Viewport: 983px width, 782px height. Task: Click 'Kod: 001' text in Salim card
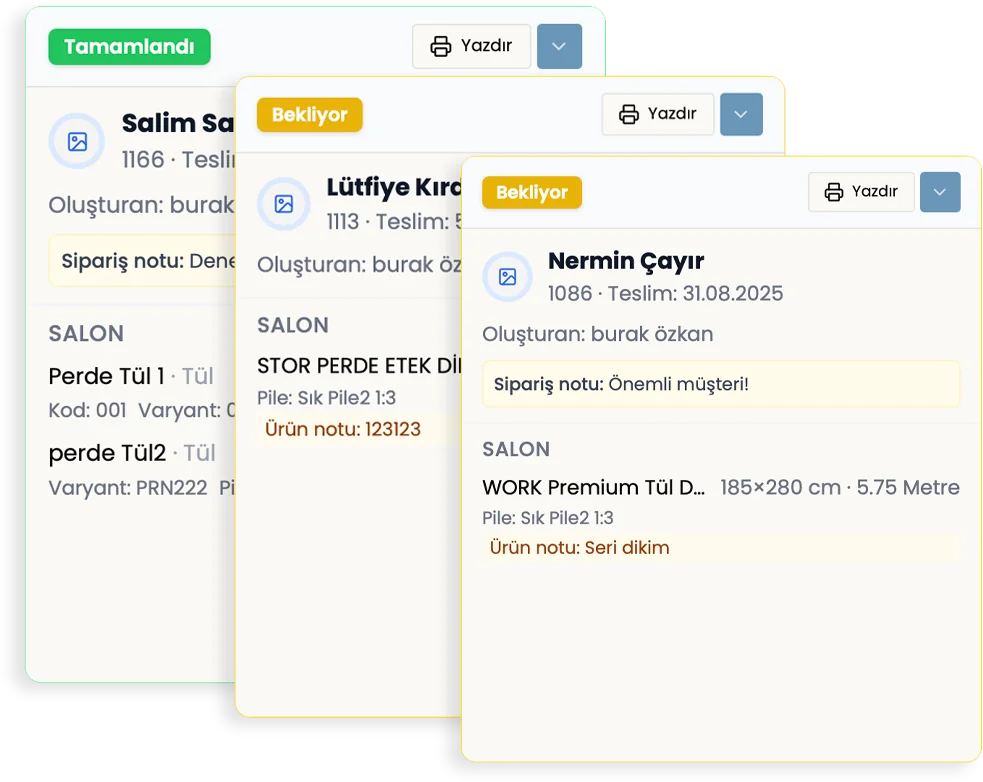tap(87, 410)
